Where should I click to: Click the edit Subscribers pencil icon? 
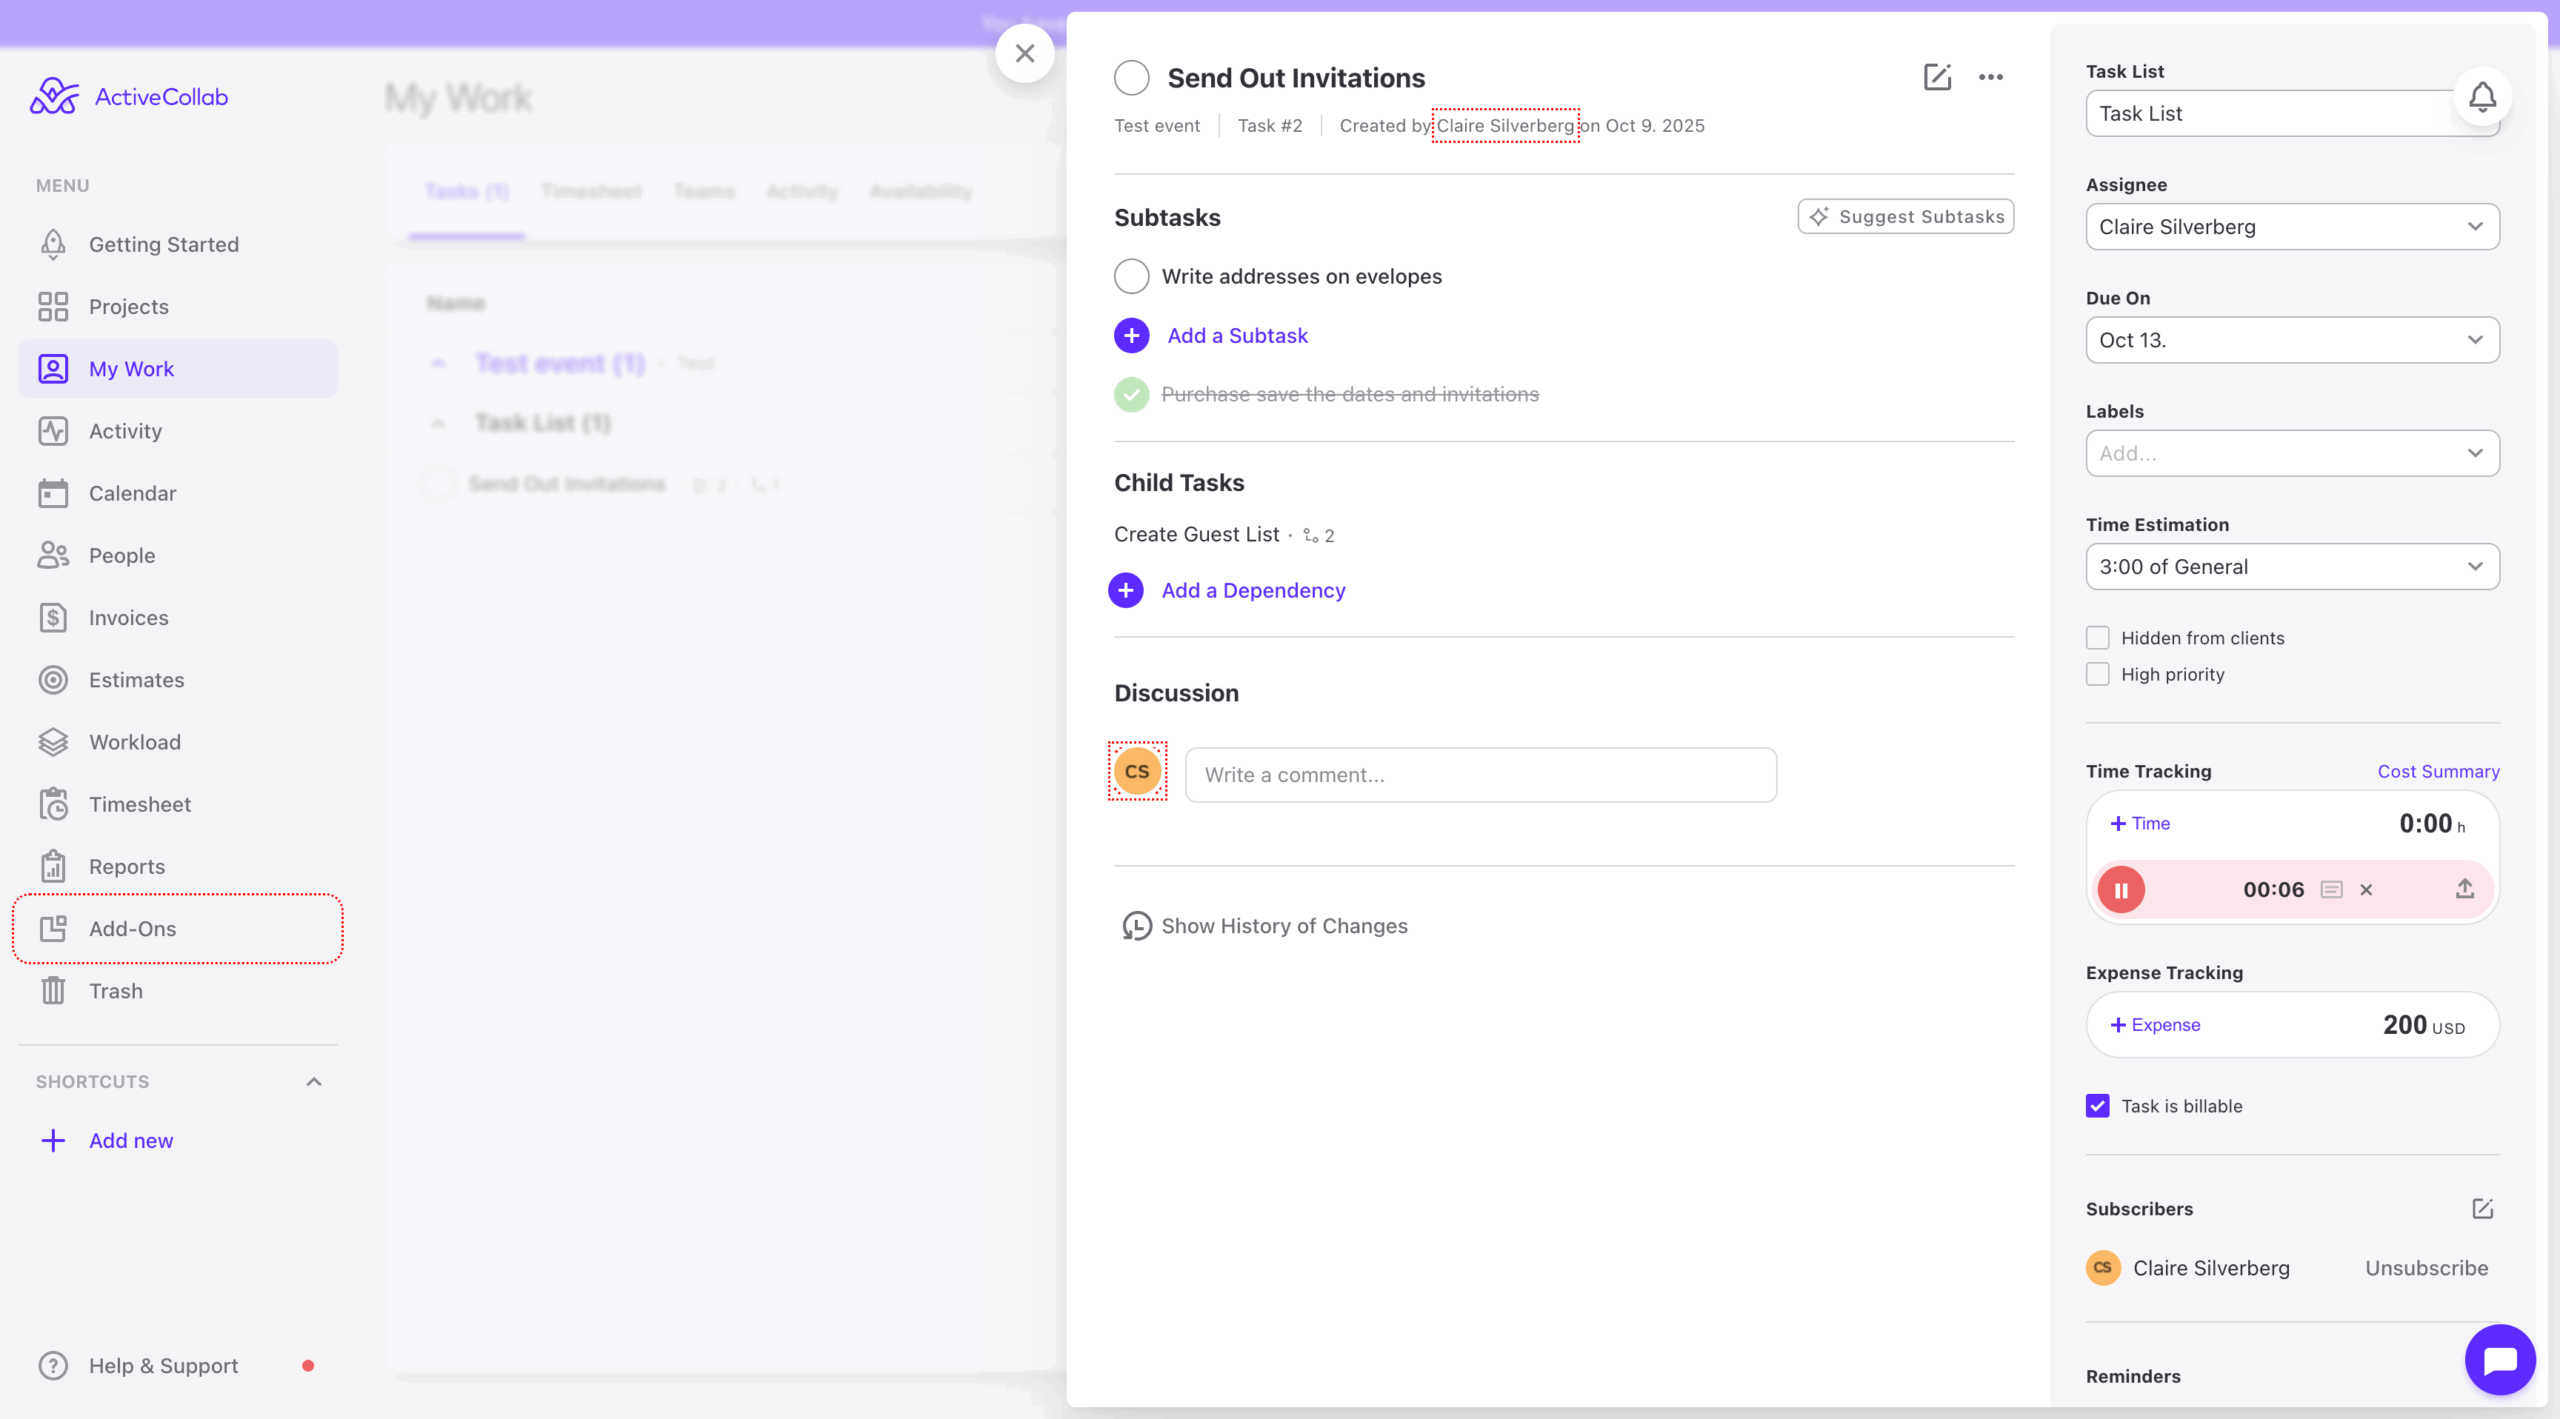pos(2483,1209)
